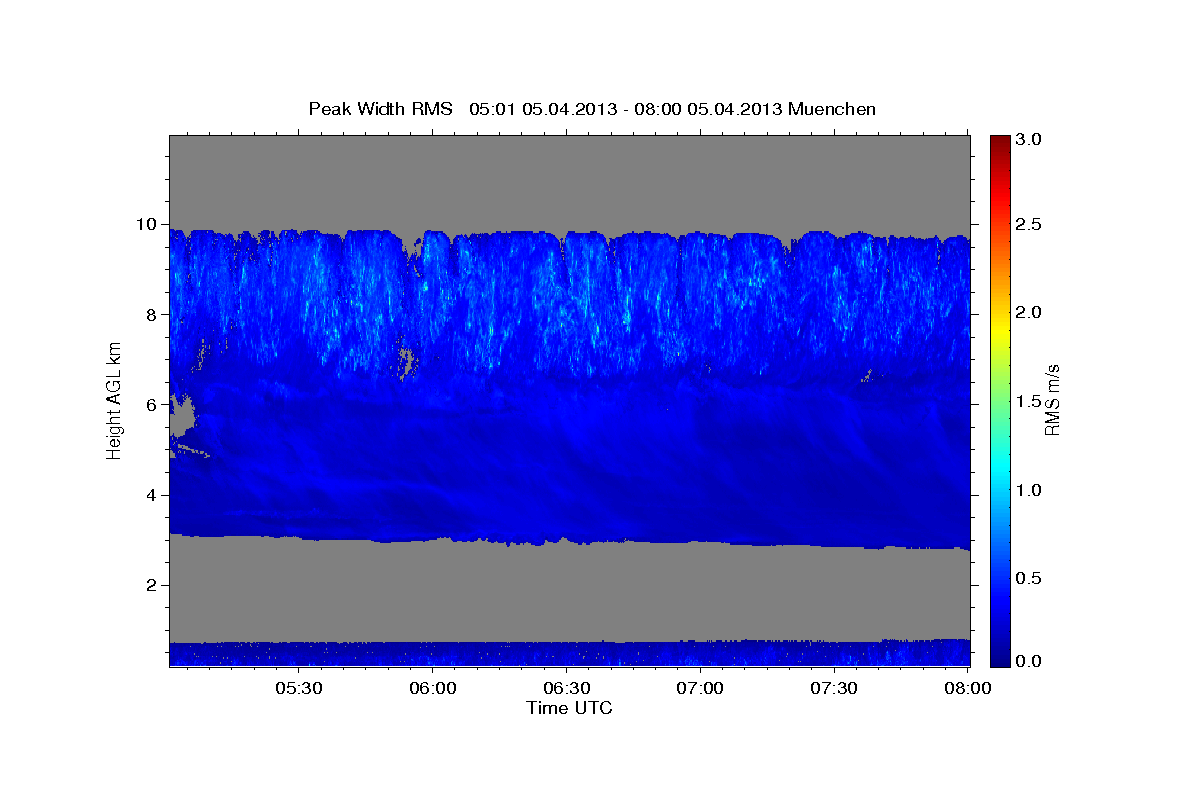Image resolution: width=1200 pixels, height=800 pixels.
Task: Click the 'RMS m/s' colorbar label
Action: 1052,399
